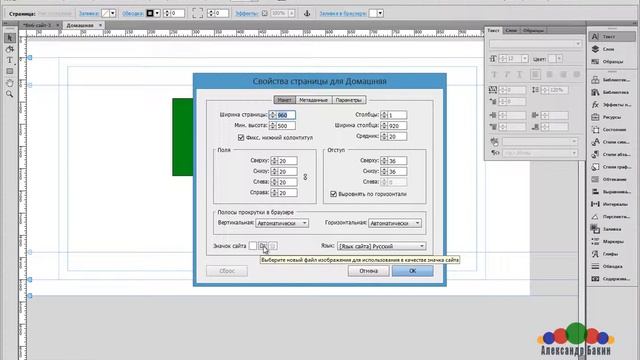Switch to the Метаданные tab

313,100
